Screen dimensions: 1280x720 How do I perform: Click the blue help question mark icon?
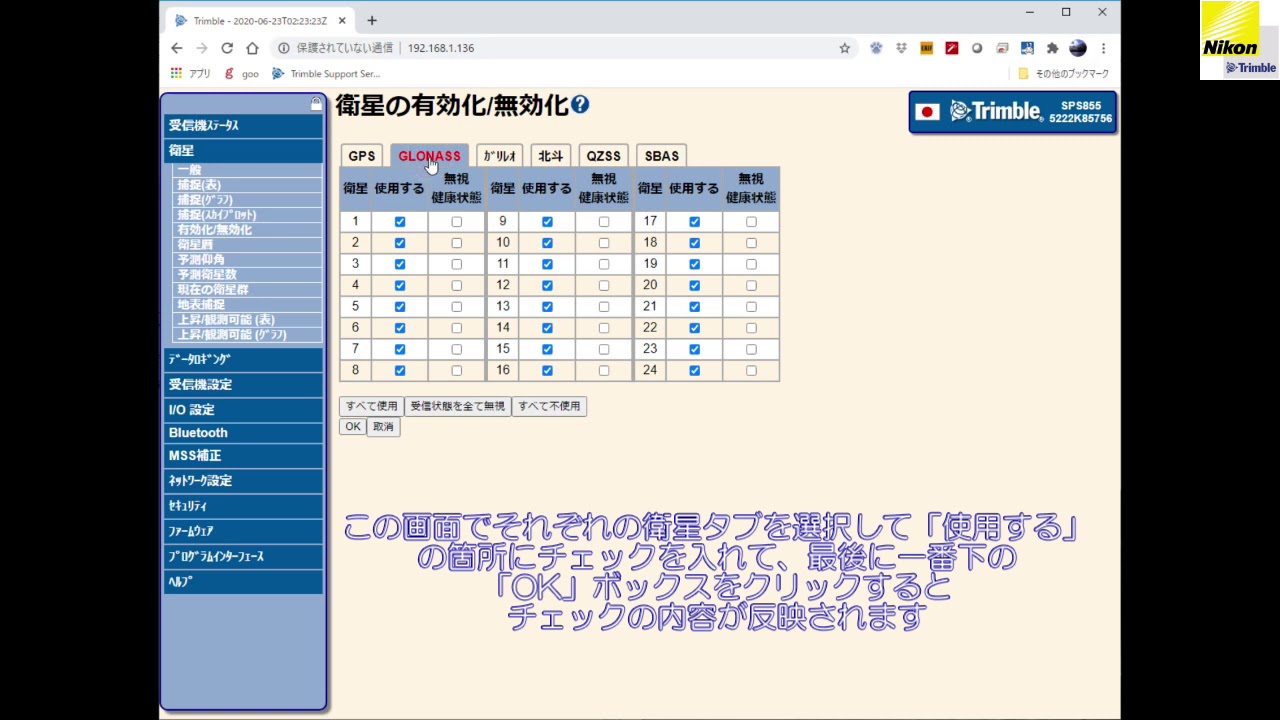click(580, 104)
